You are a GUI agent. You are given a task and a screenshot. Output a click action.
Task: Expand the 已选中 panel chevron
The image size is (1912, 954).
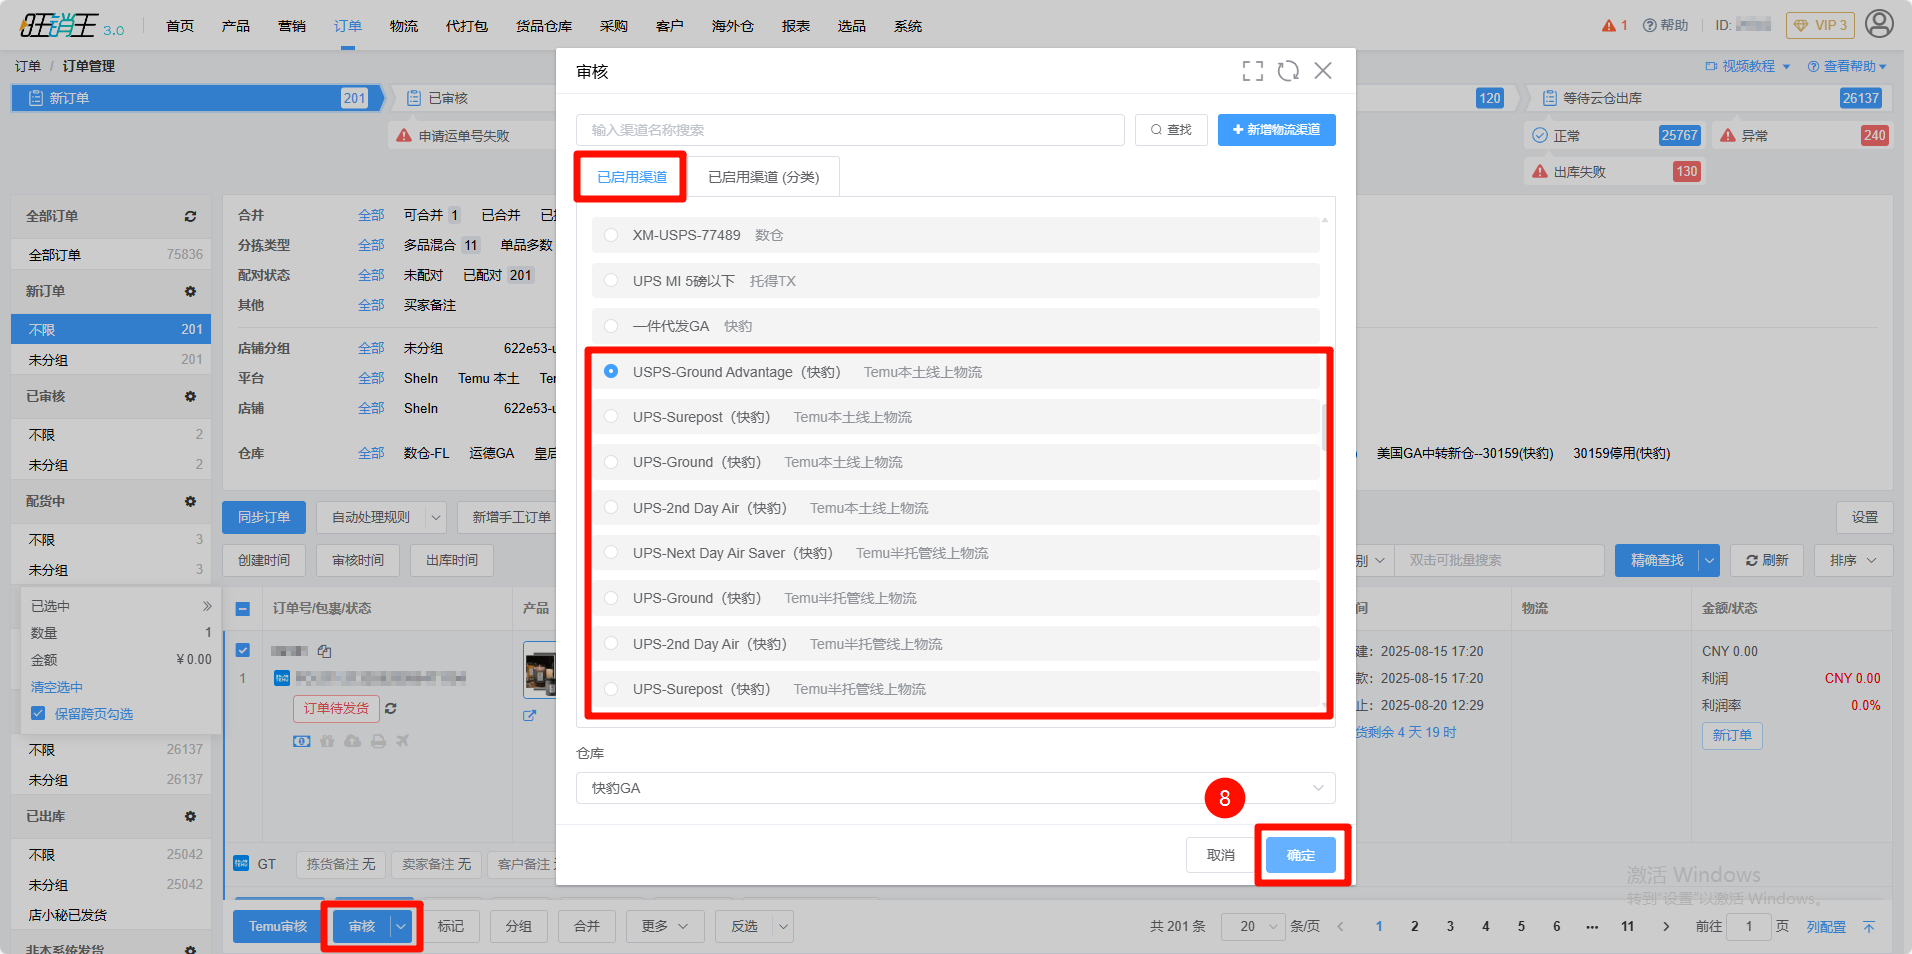click(x=207, y=606)
